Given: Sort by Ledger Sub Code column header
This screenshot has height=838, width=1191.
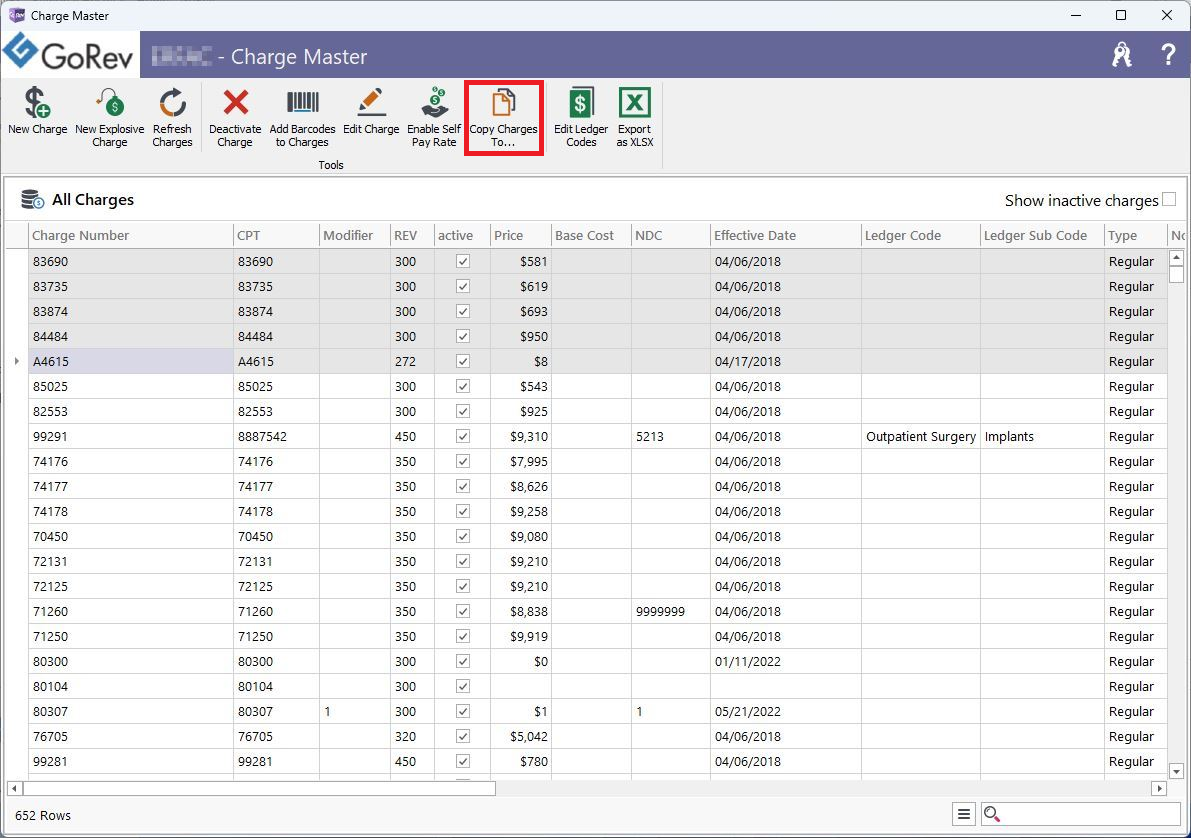Looking at the screenshot, I should 1042,236.
